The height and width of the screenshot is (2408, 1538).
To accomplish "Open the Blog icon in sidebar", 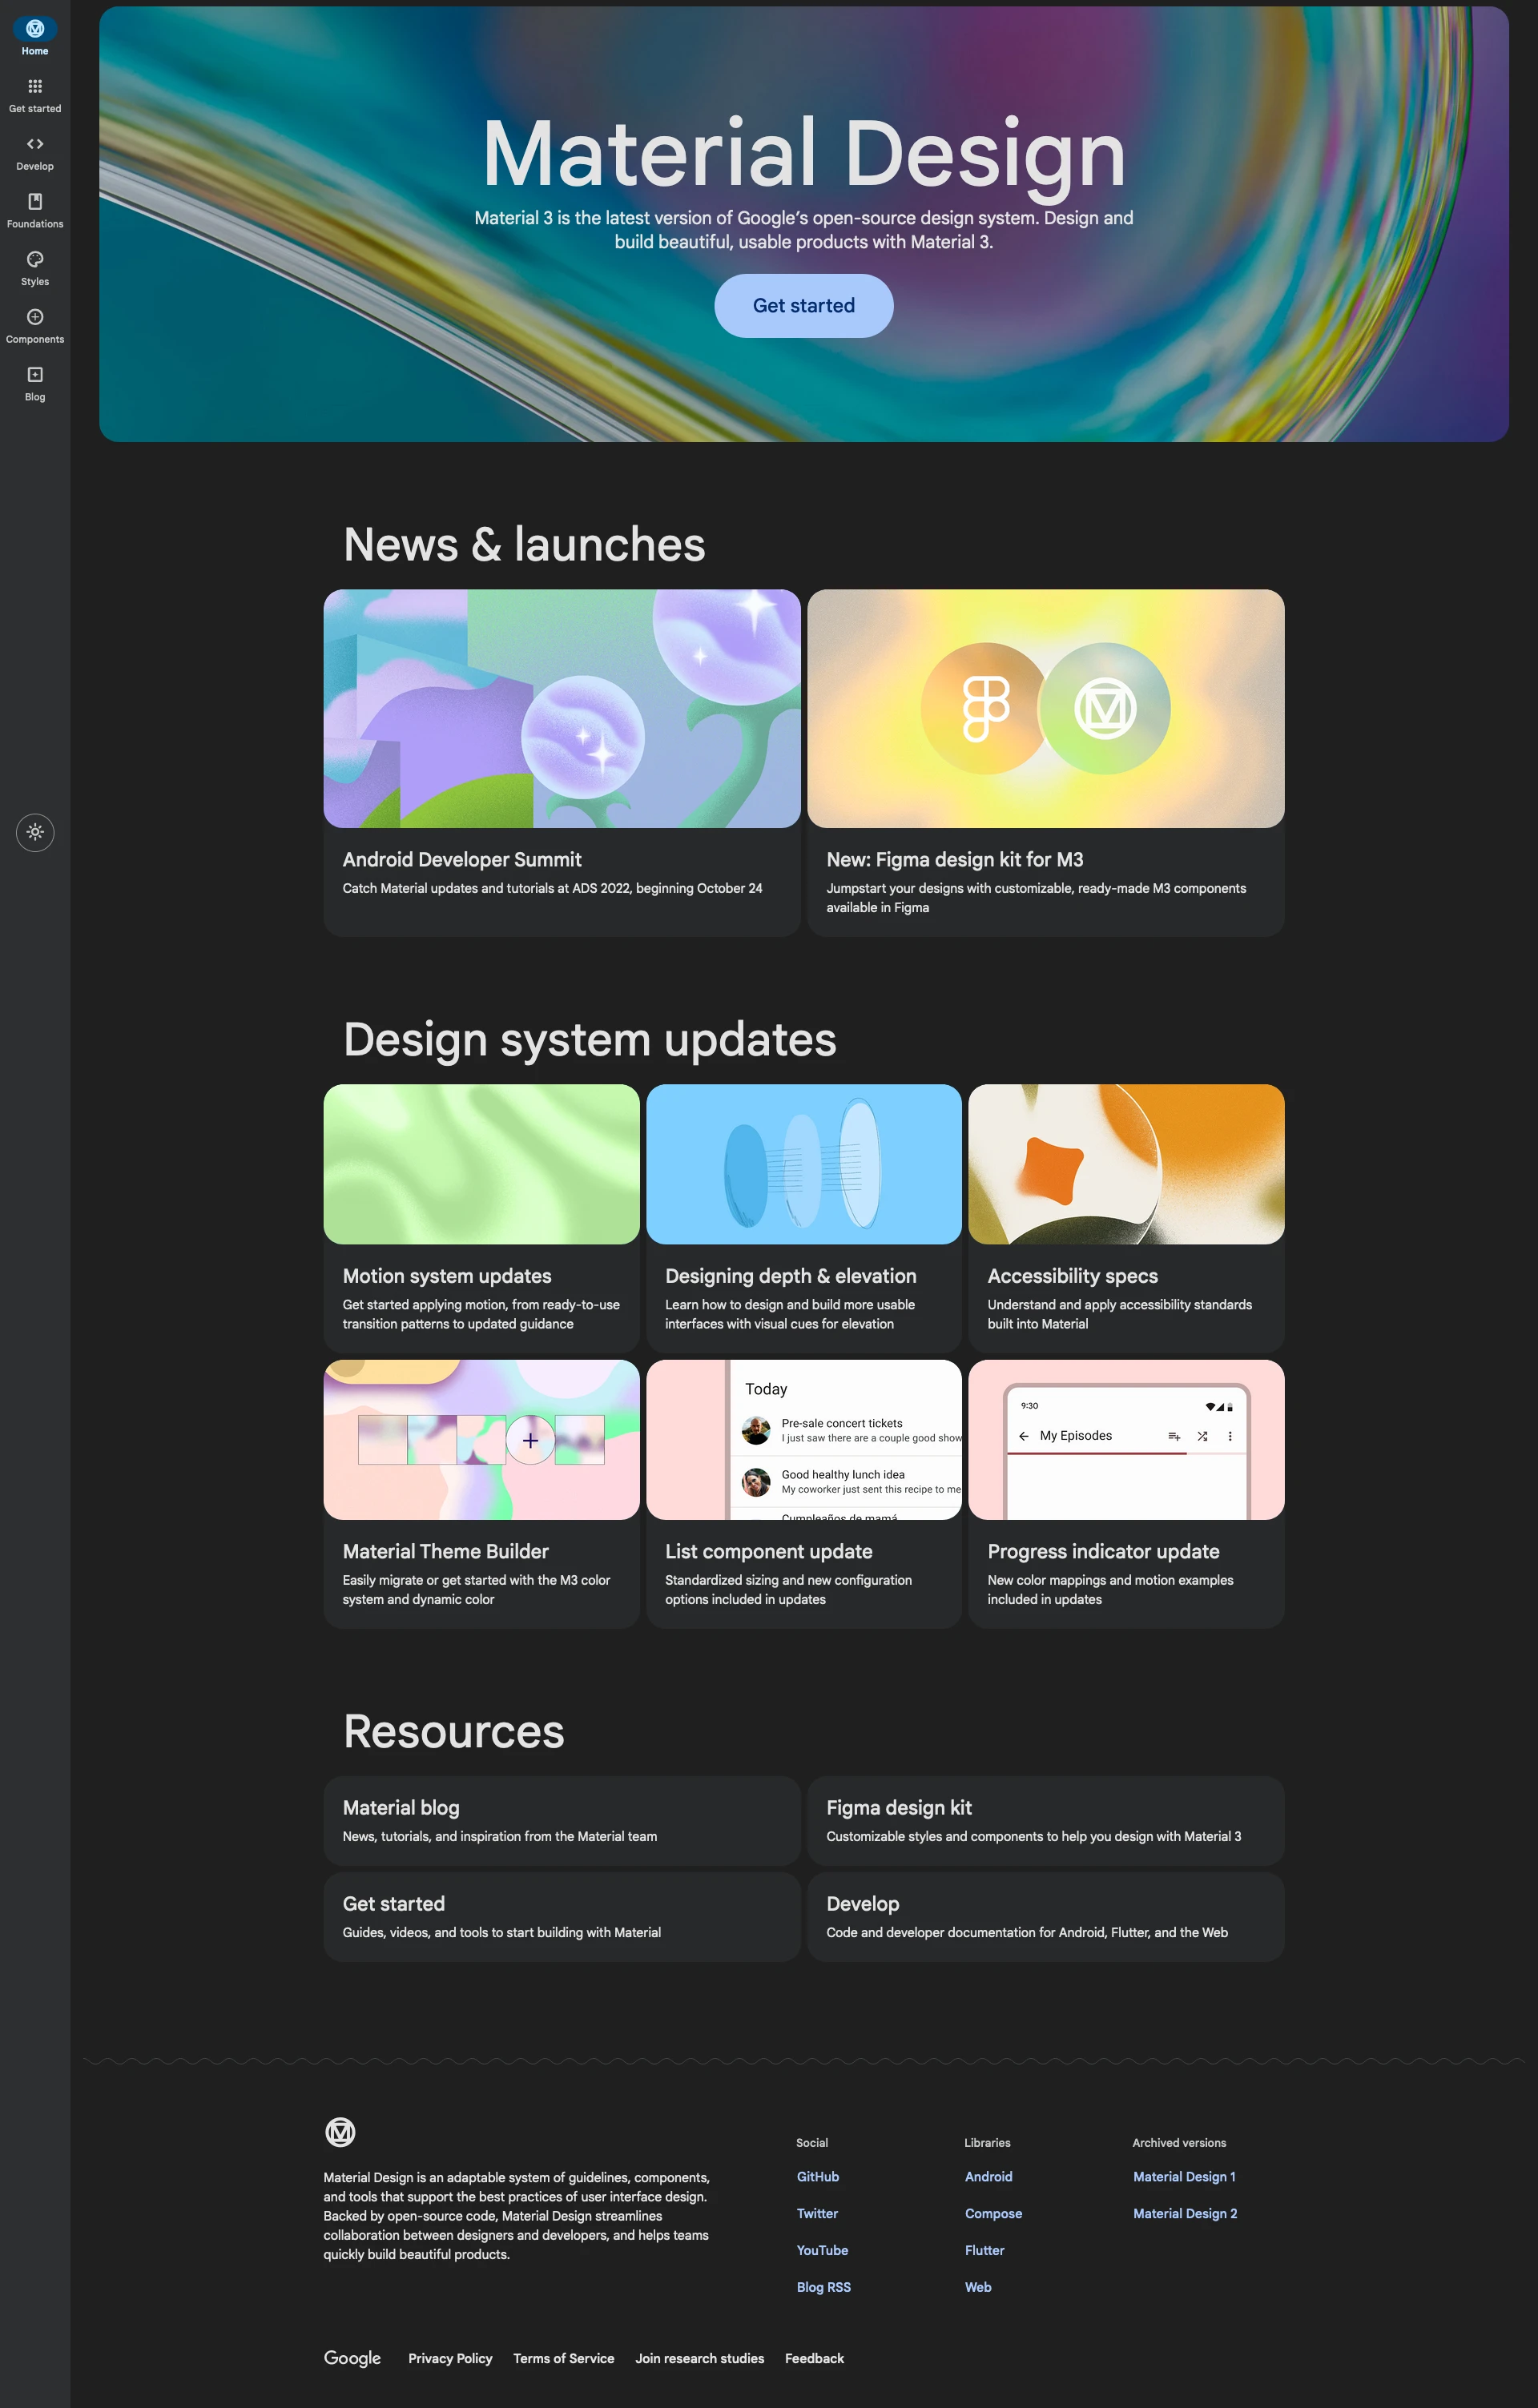I will [35, 374].
